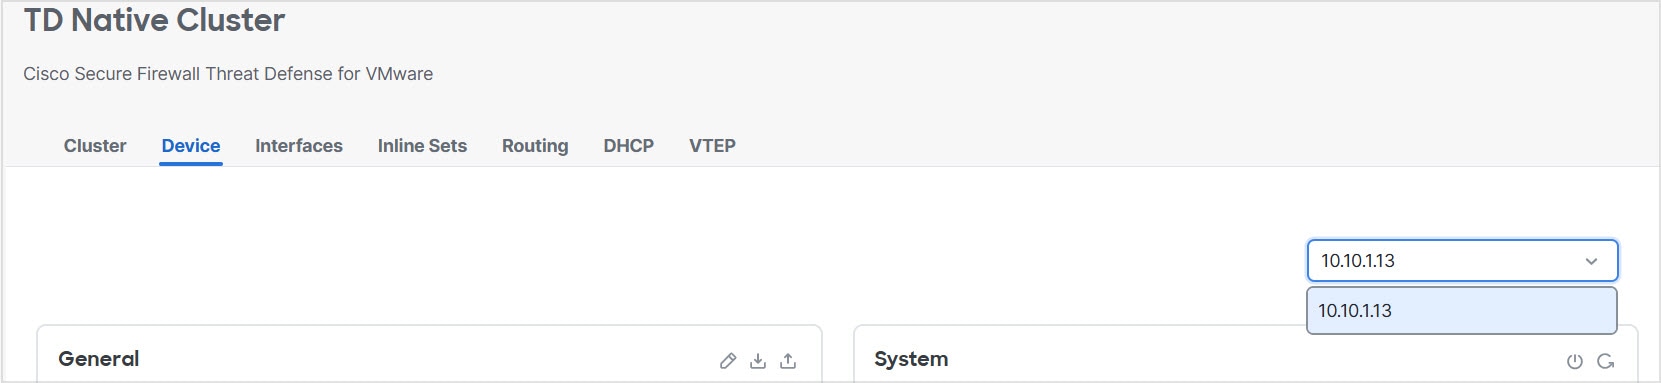Click the Cisco Secure Firewall Threat Defense subtitle
Viewport: 1661px width, 383px height.
pos(228,74)
